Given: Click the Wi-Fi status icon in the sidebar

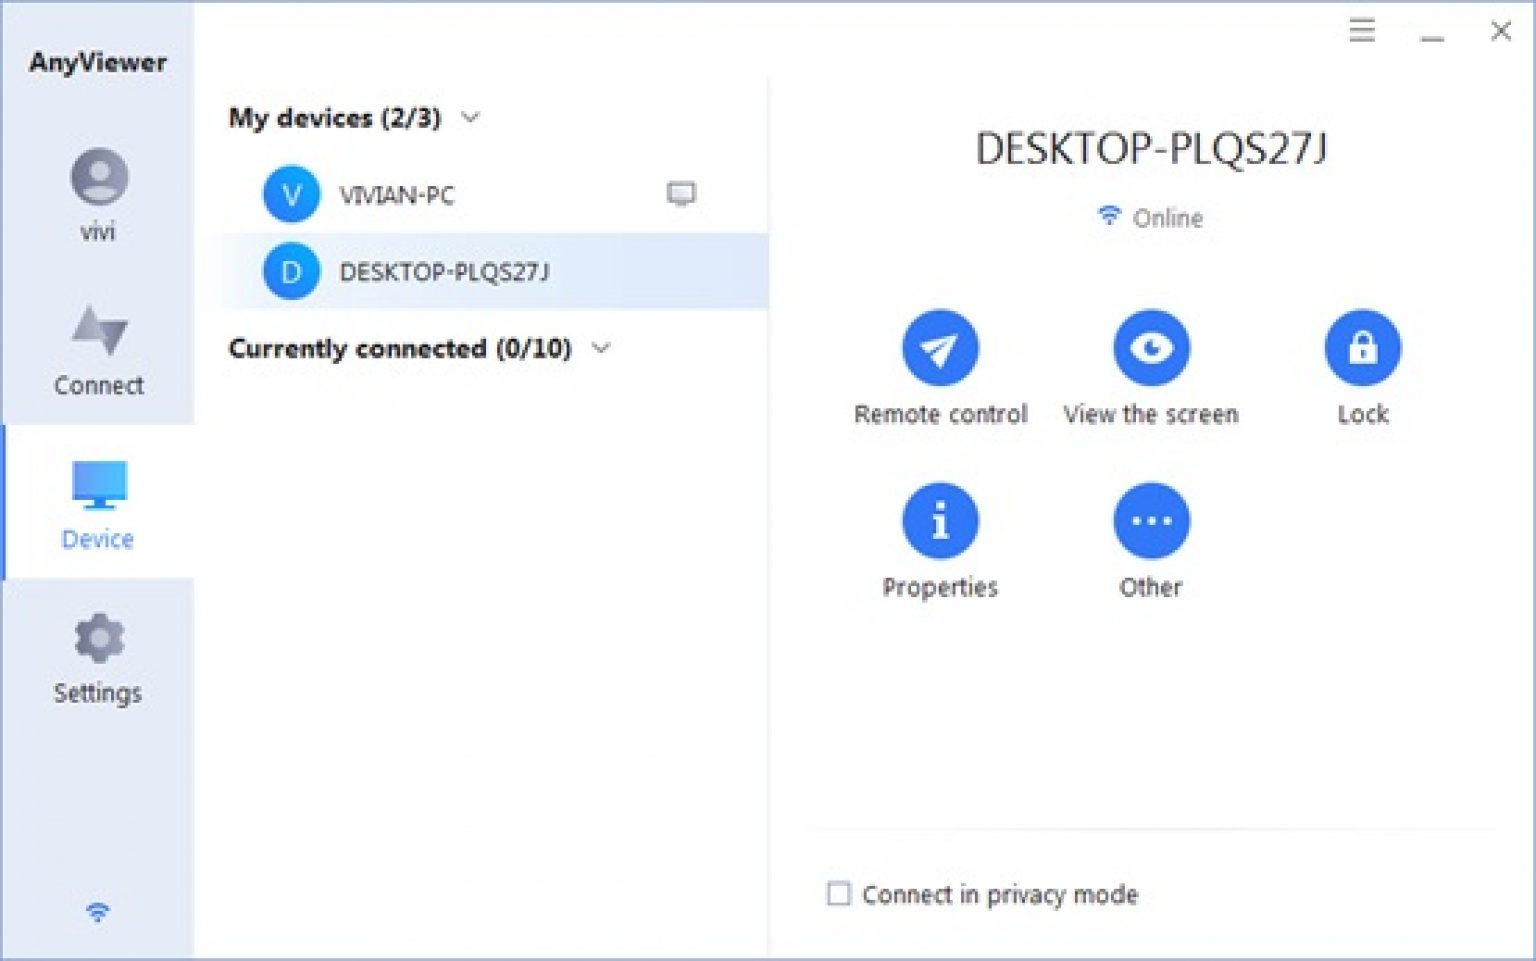Looking at the screenshot, I should point(96,911).
